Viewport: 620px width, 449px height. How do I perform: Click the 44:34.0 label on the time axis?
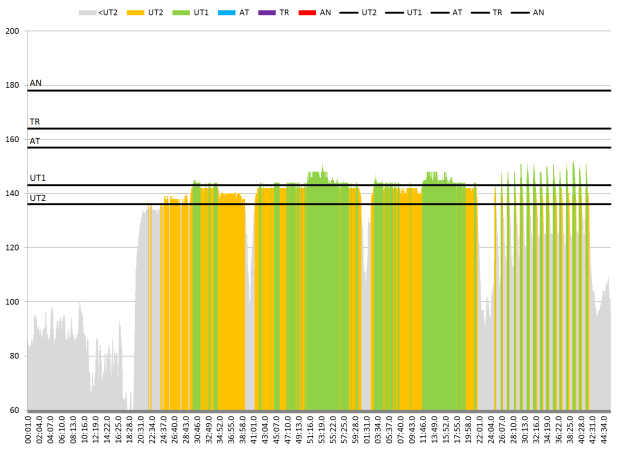[603, 430]
